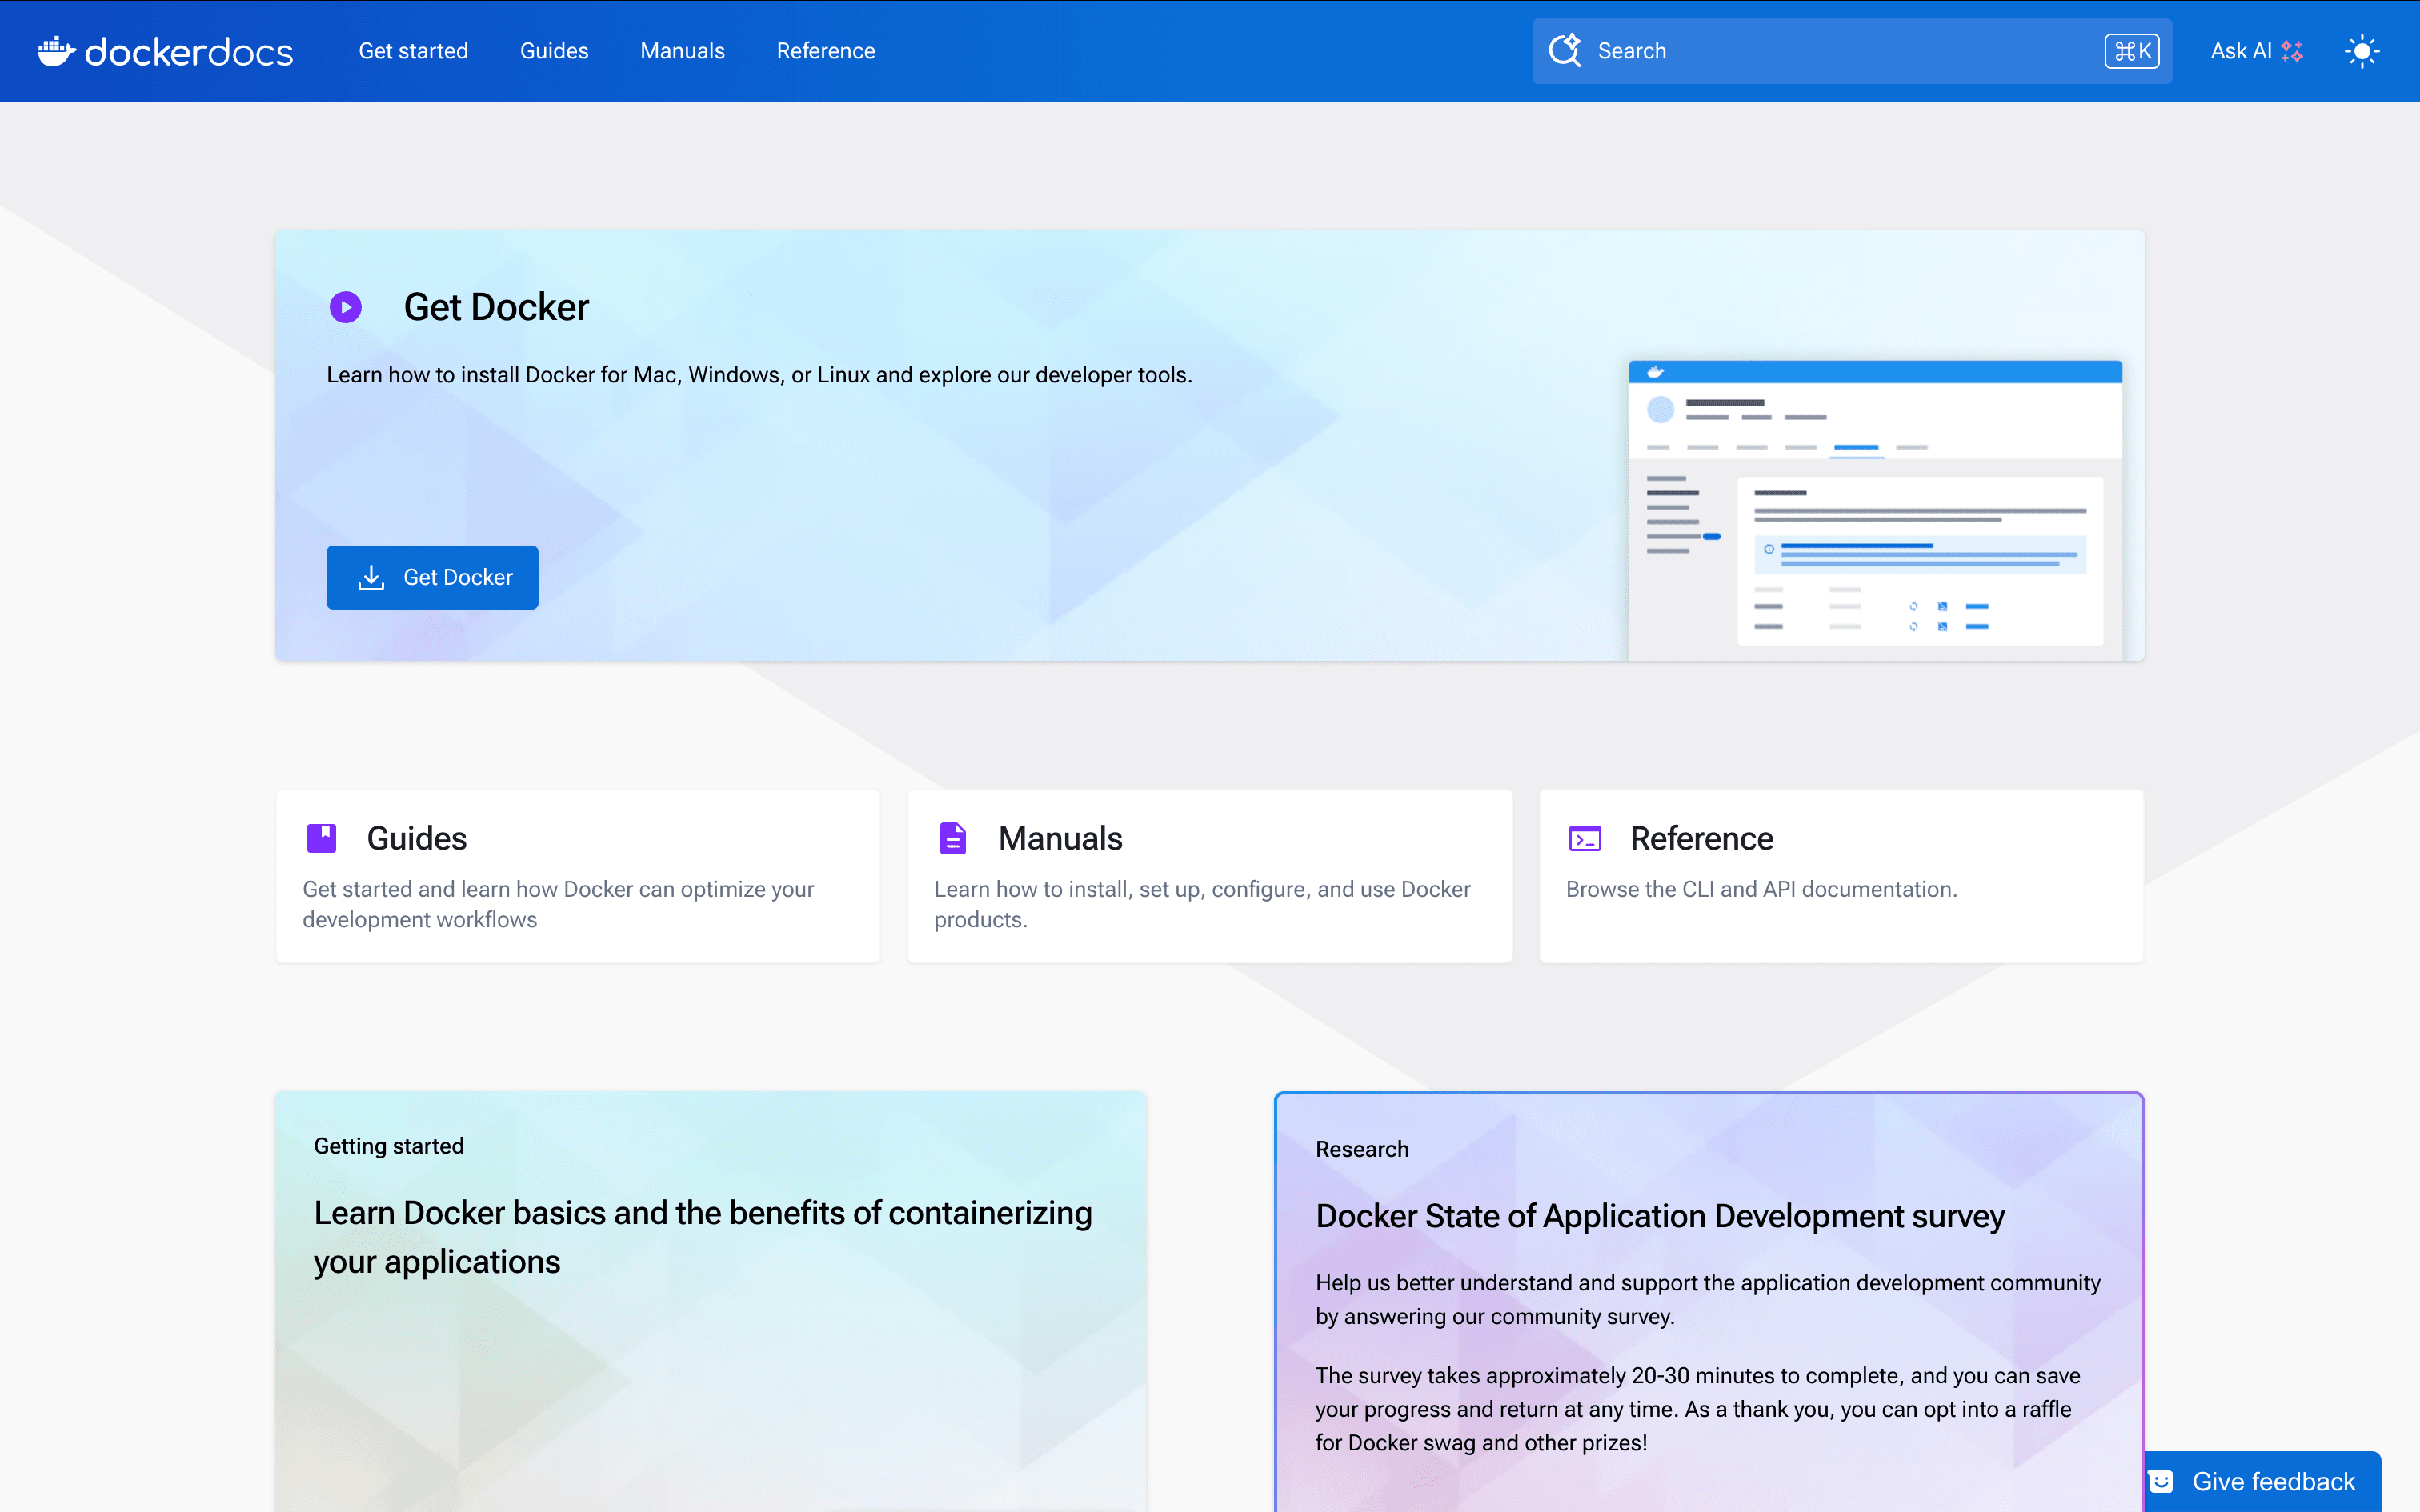Click the Ask AI button label
This screenshot has height=1512, width=2420.
(x=2241, y=51)
